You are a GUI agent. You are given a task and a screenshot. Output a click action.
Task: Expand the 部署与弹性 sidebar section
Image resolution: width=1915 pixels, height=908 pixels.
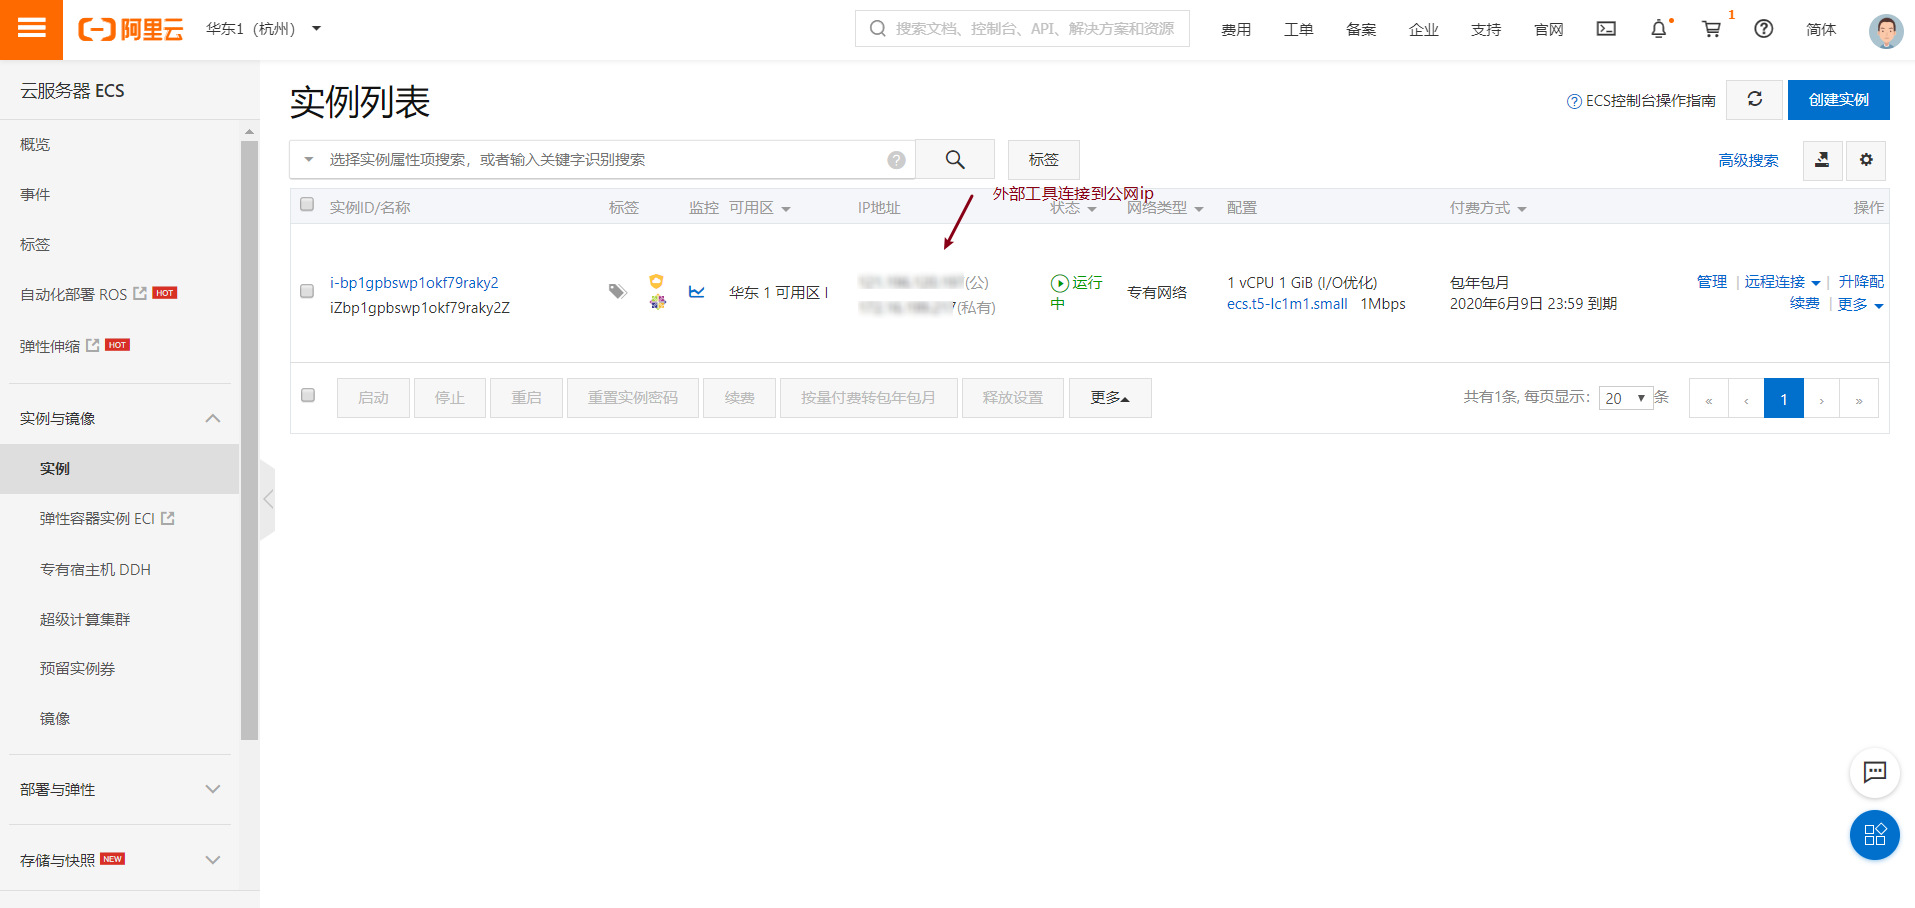pyautogui.click(x=120, y=789)
